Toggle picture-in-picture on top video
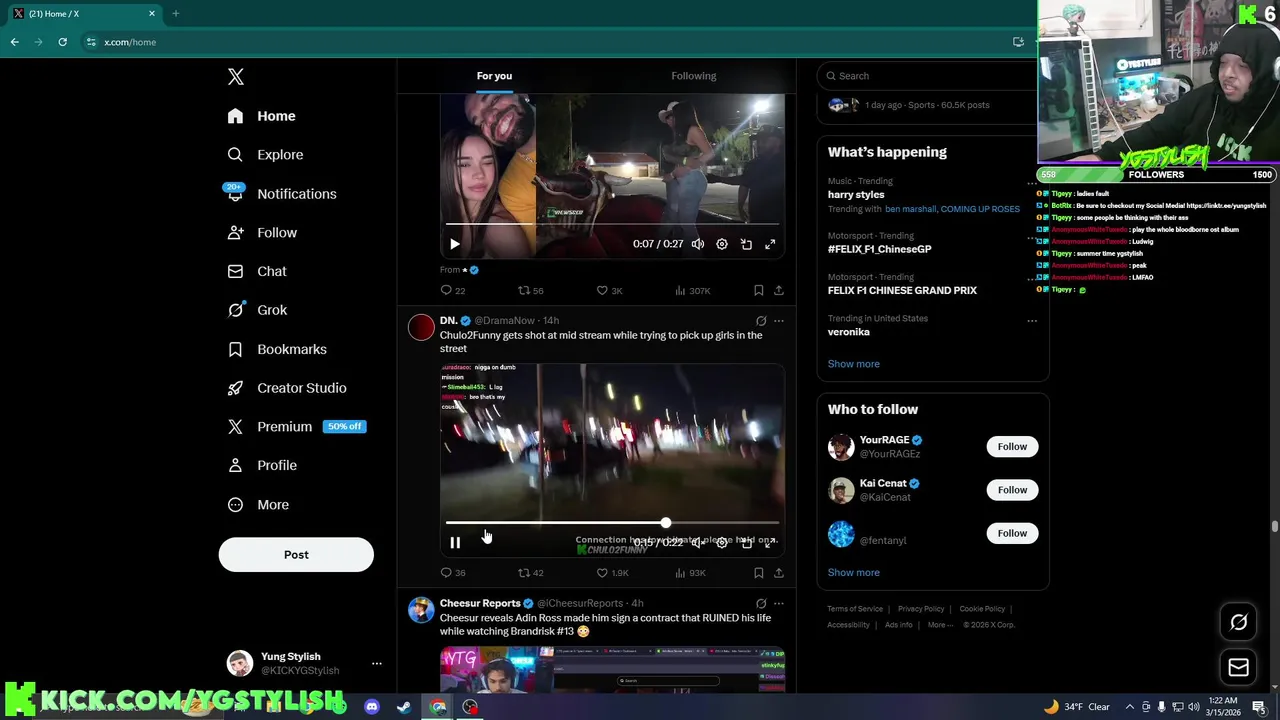 [746, 244]
